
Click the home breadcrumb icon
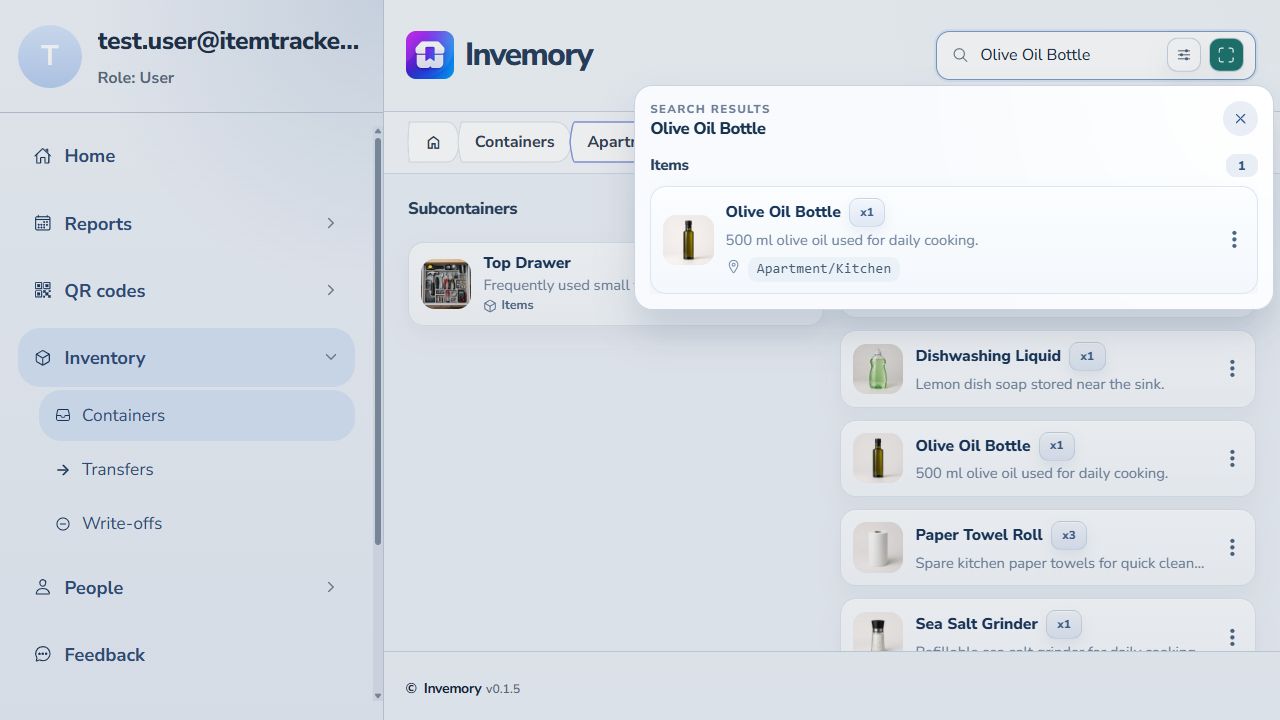point(433,142)
